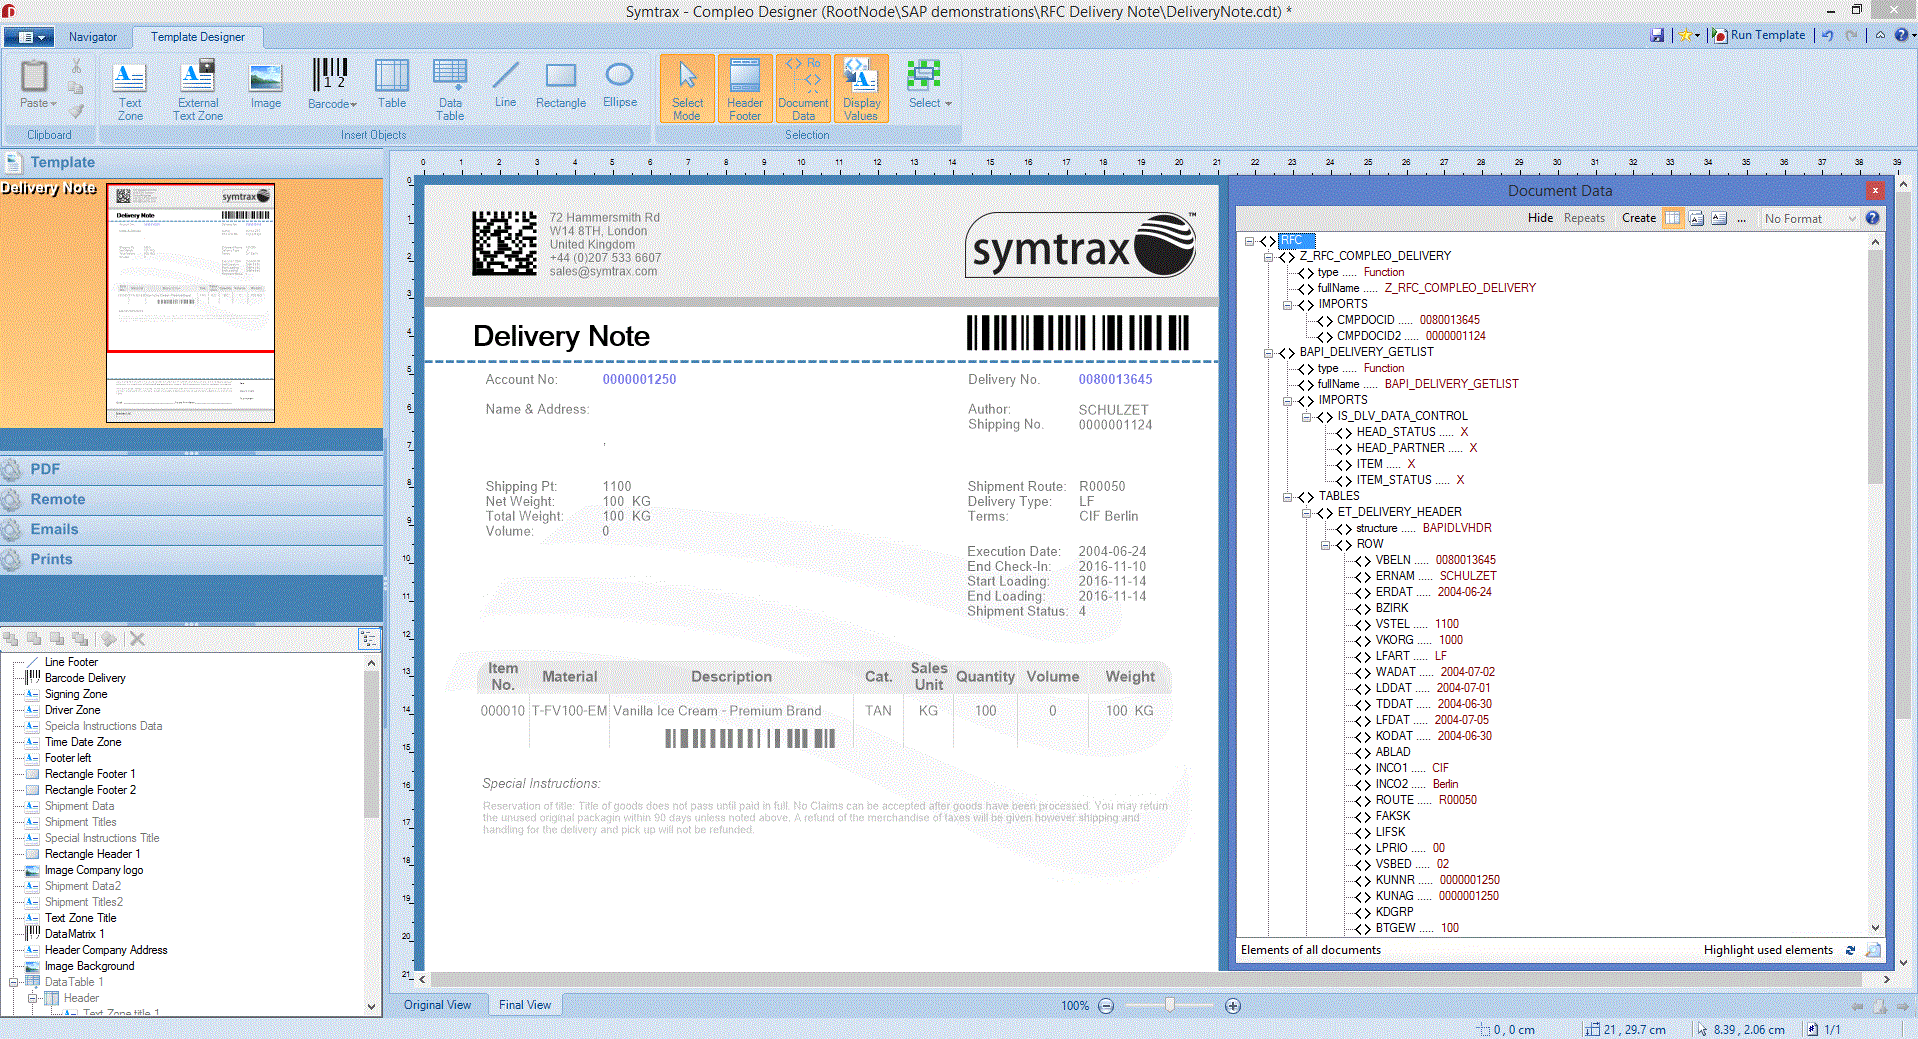Image resolution: width=1918 pixels, height=1039 pixels.
Task: Click Run Template
Action: [1759, 35]
